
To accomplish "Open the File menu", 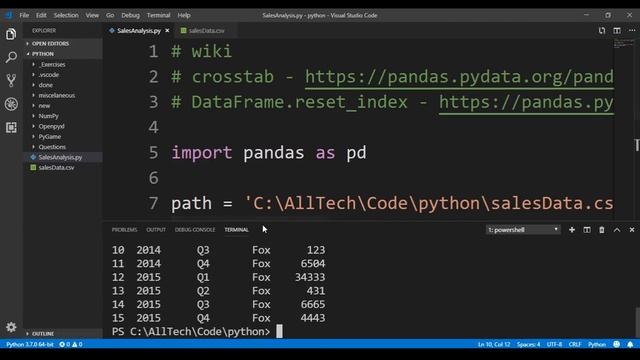I will 24,15.
